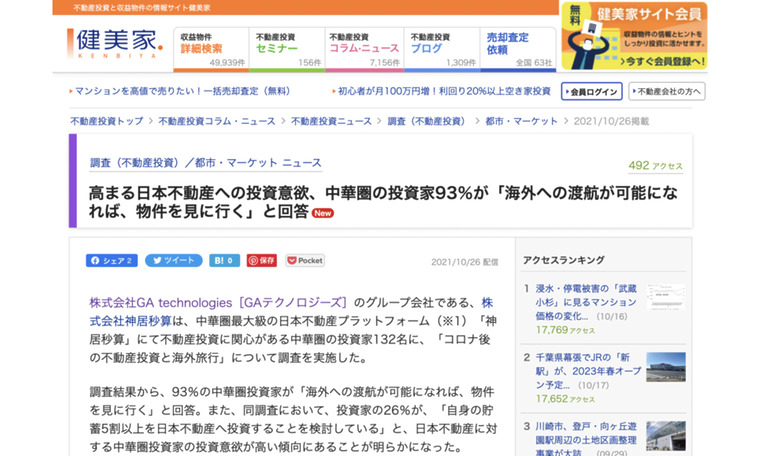Open マンション一括売却査定 link
This screenshot has height=456, width=760.
(x=183, y=91)
